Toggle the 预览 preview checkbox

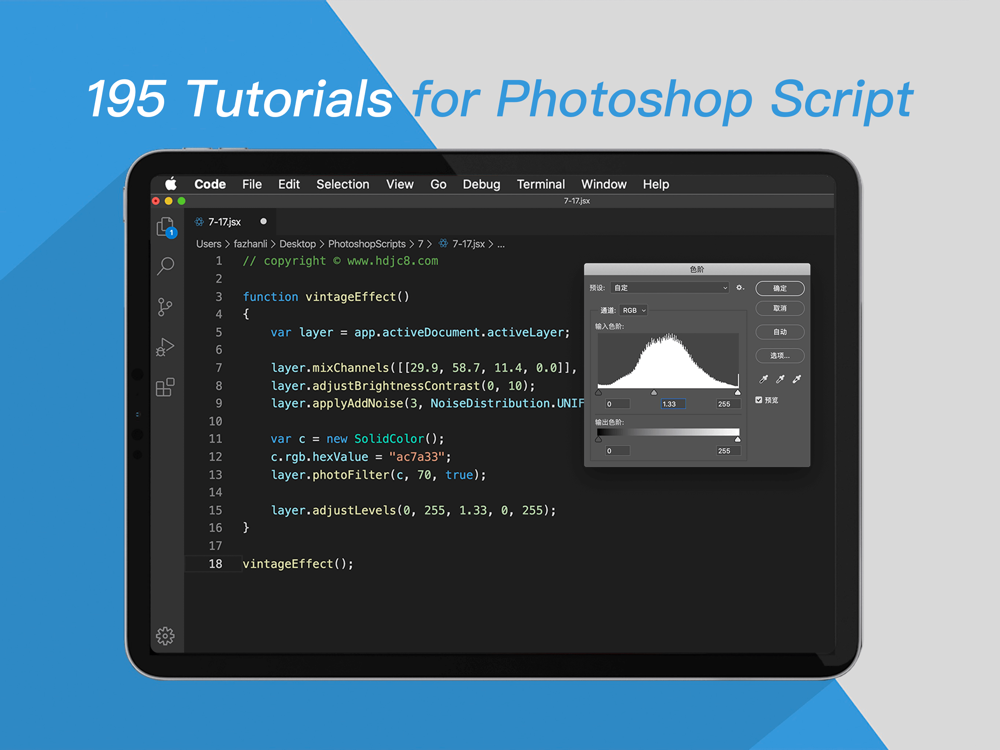click(759, 400)
